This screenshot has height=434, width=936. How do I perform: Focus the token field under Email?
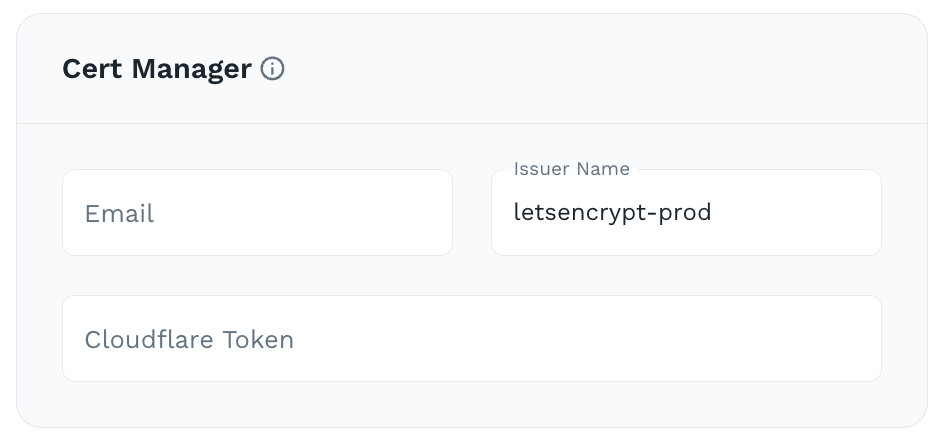point(471,339)
